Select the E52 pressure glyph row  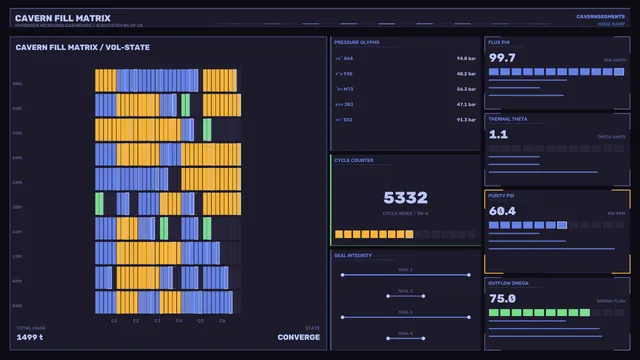405,120
